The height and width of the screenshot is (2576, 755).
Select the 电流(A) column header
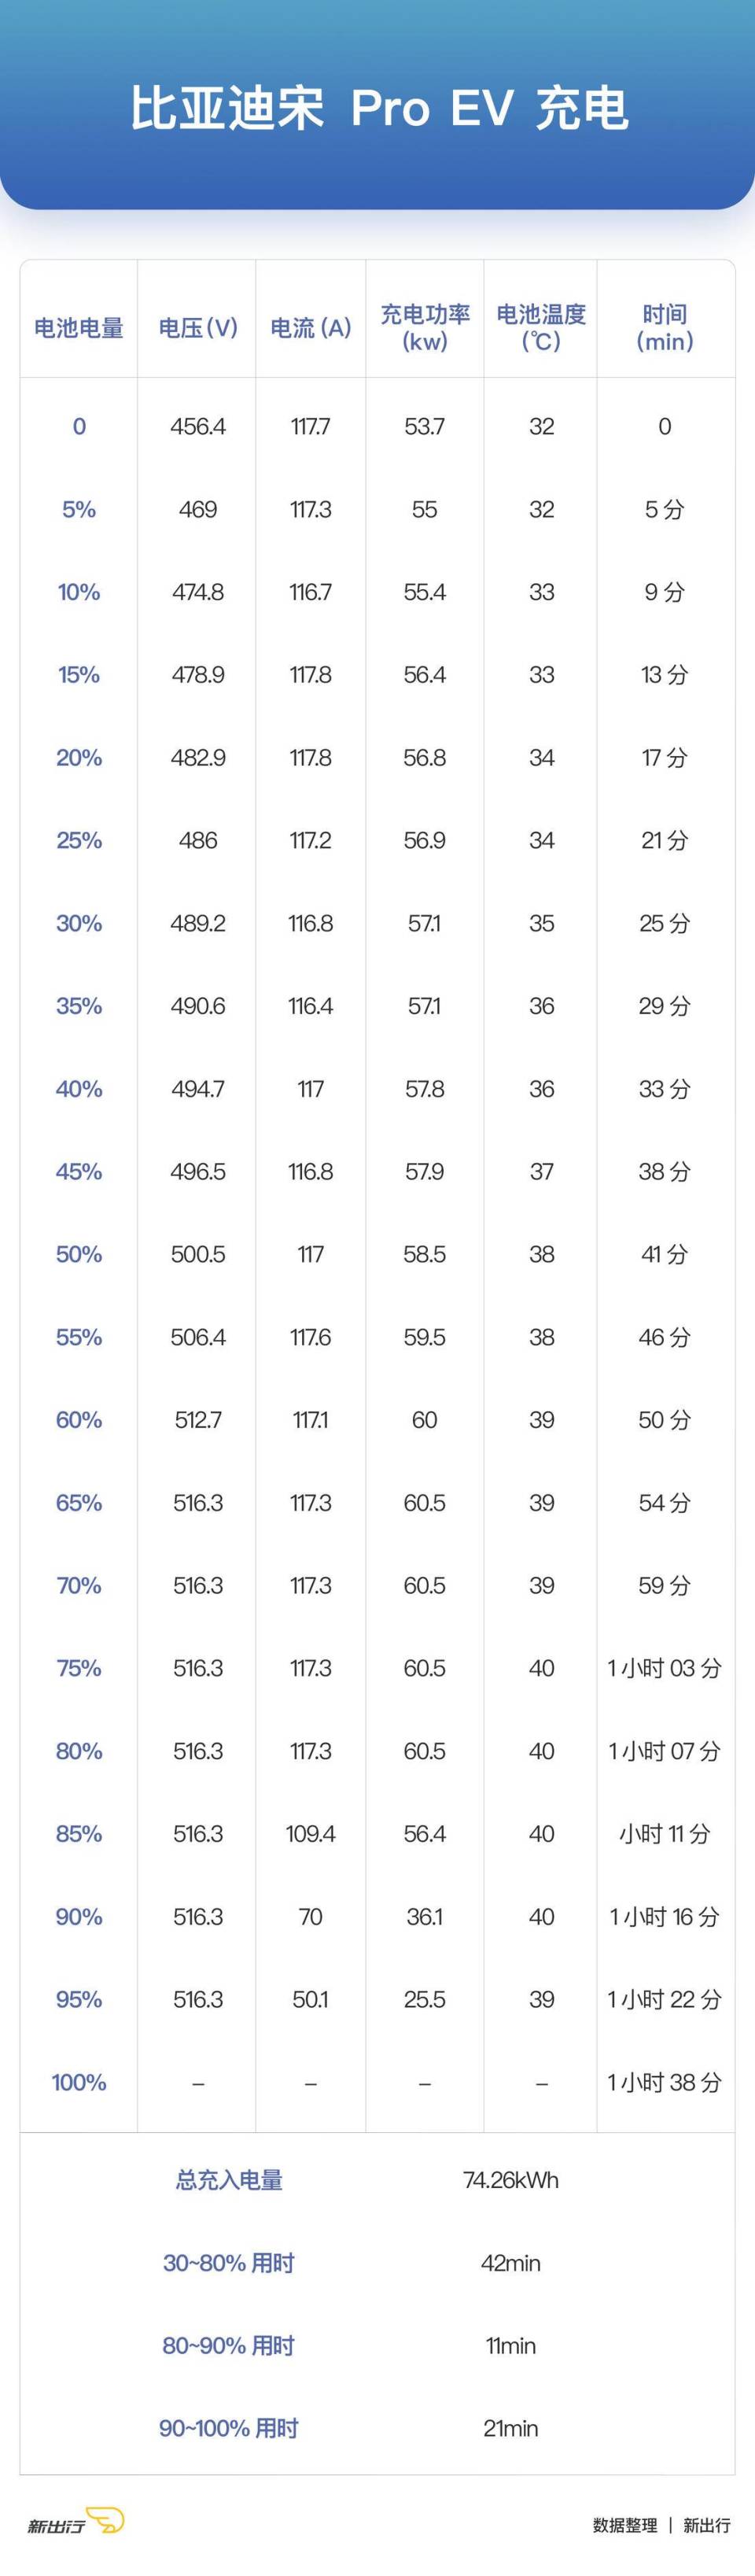[x=311, y=328]
